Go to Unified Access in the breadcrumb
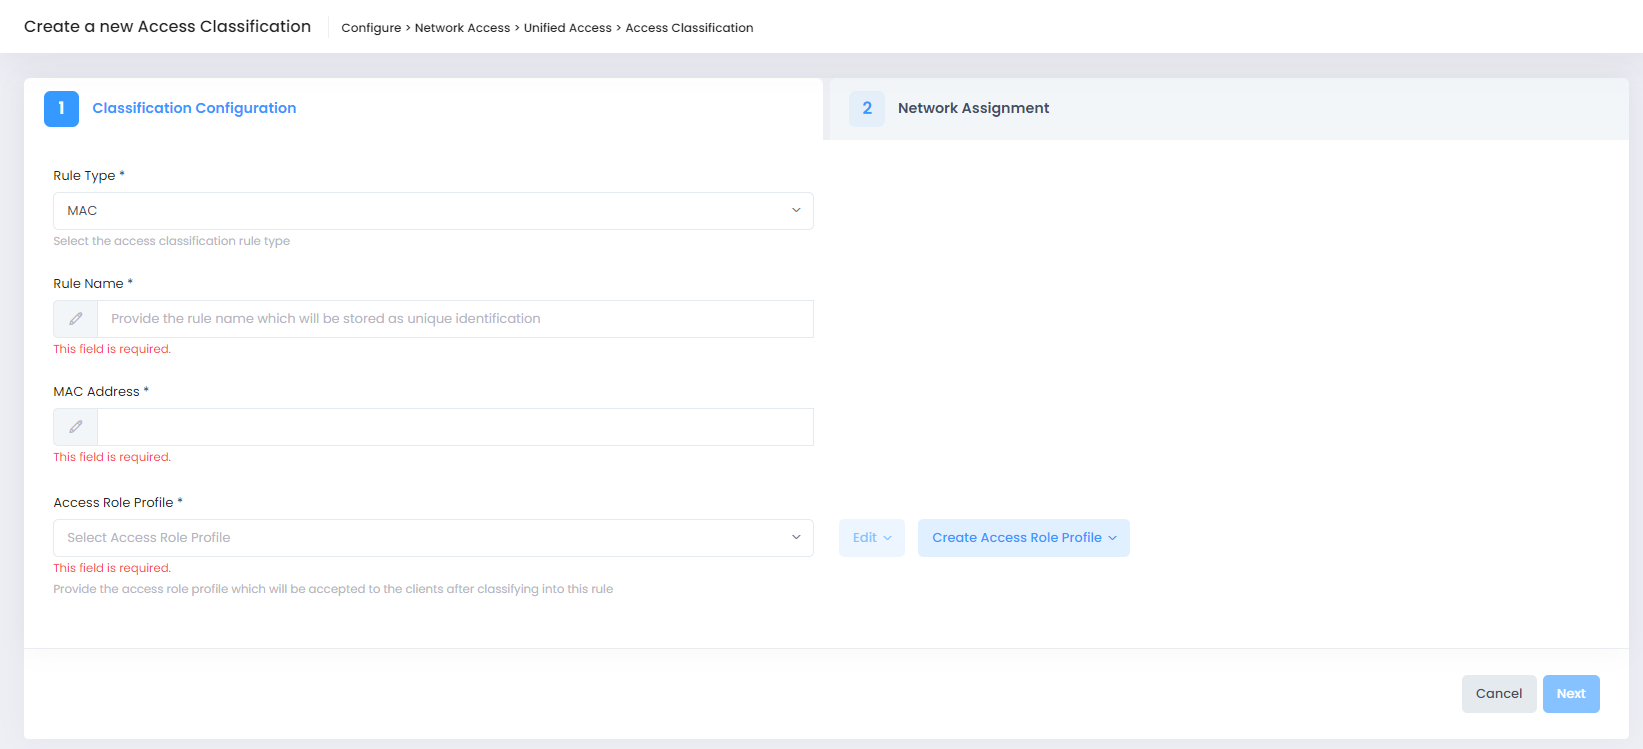The width and height of the screenshot is (1643, 749). (567, 28)
